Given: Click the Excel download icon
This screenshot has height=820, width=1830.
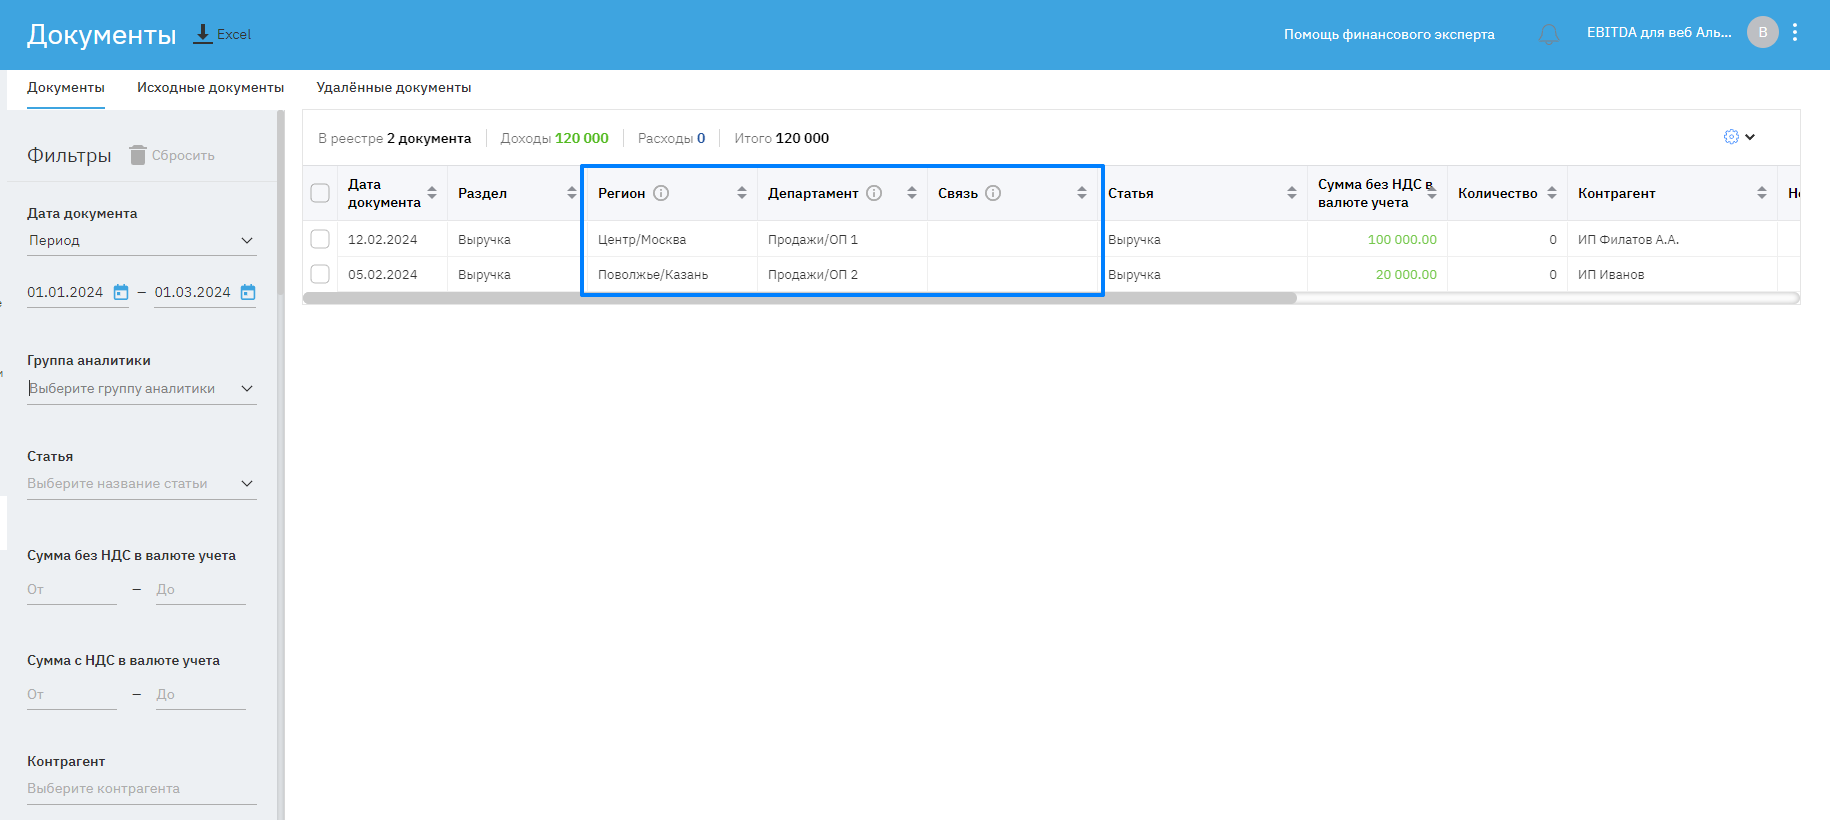Looking at the screenshot, I should [203, 34].
